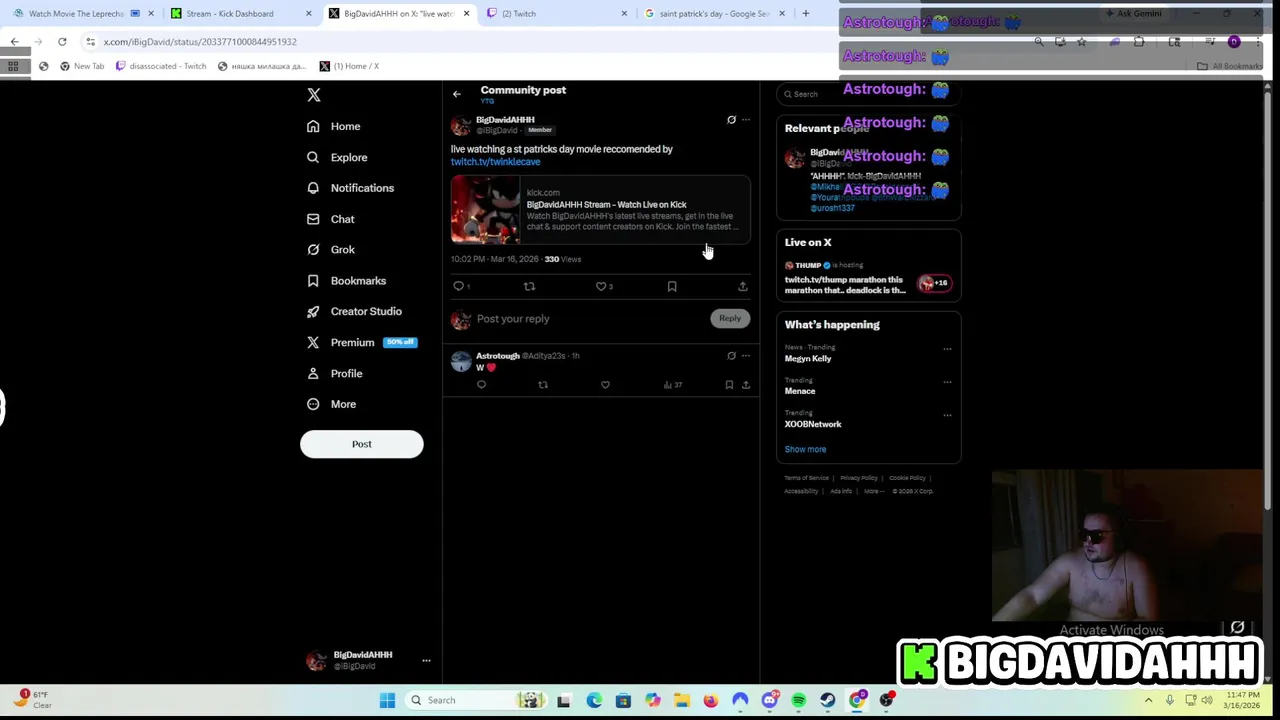Open Premium in the X sidebar

pyautogui.click(x=361, y=342)
